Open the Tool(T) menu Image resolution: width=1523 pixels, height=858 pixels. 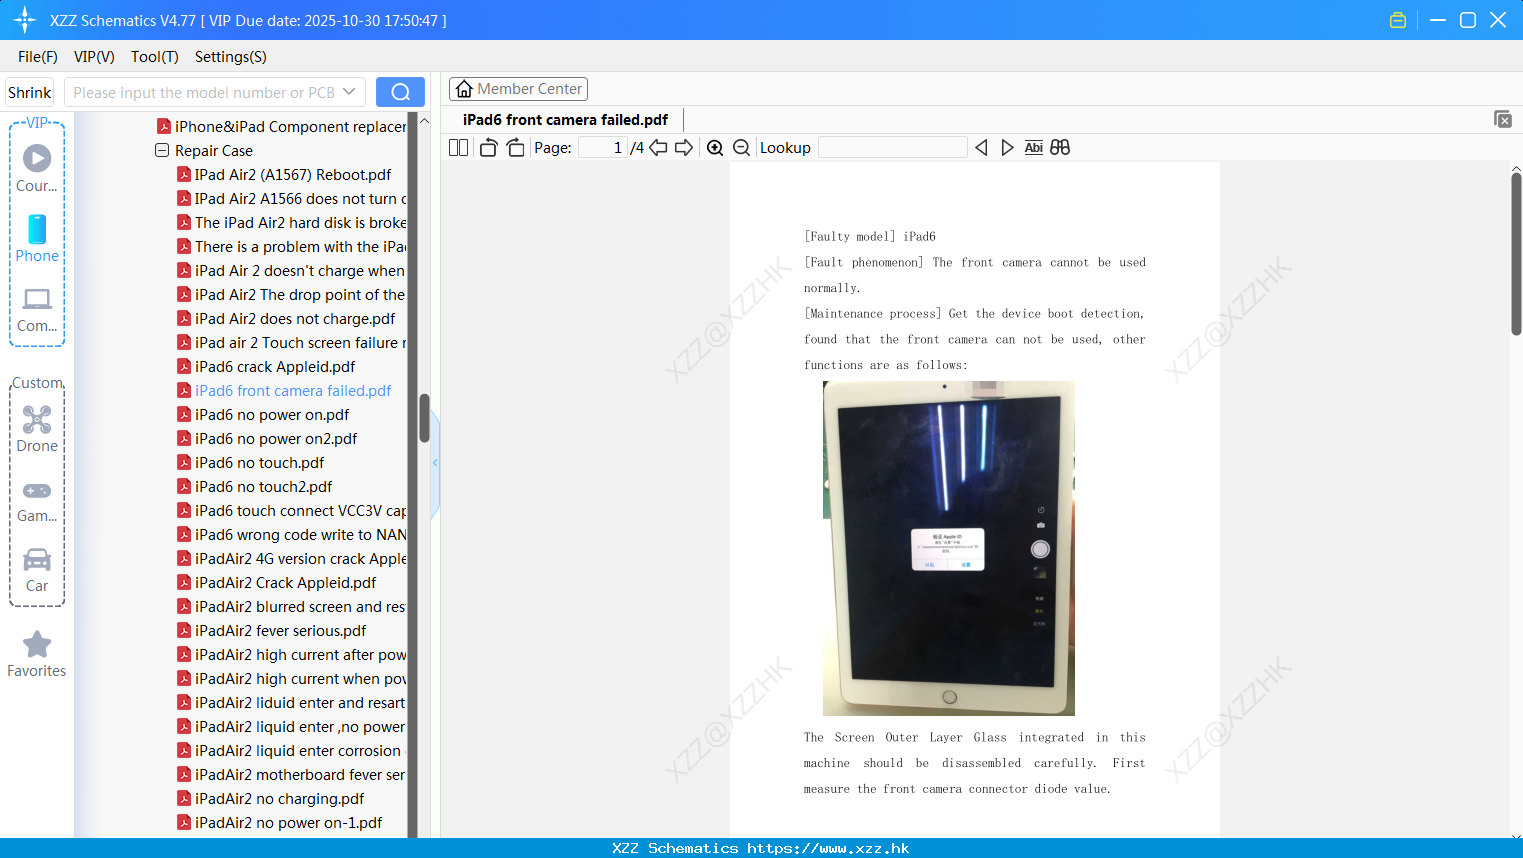coord(155,57)
